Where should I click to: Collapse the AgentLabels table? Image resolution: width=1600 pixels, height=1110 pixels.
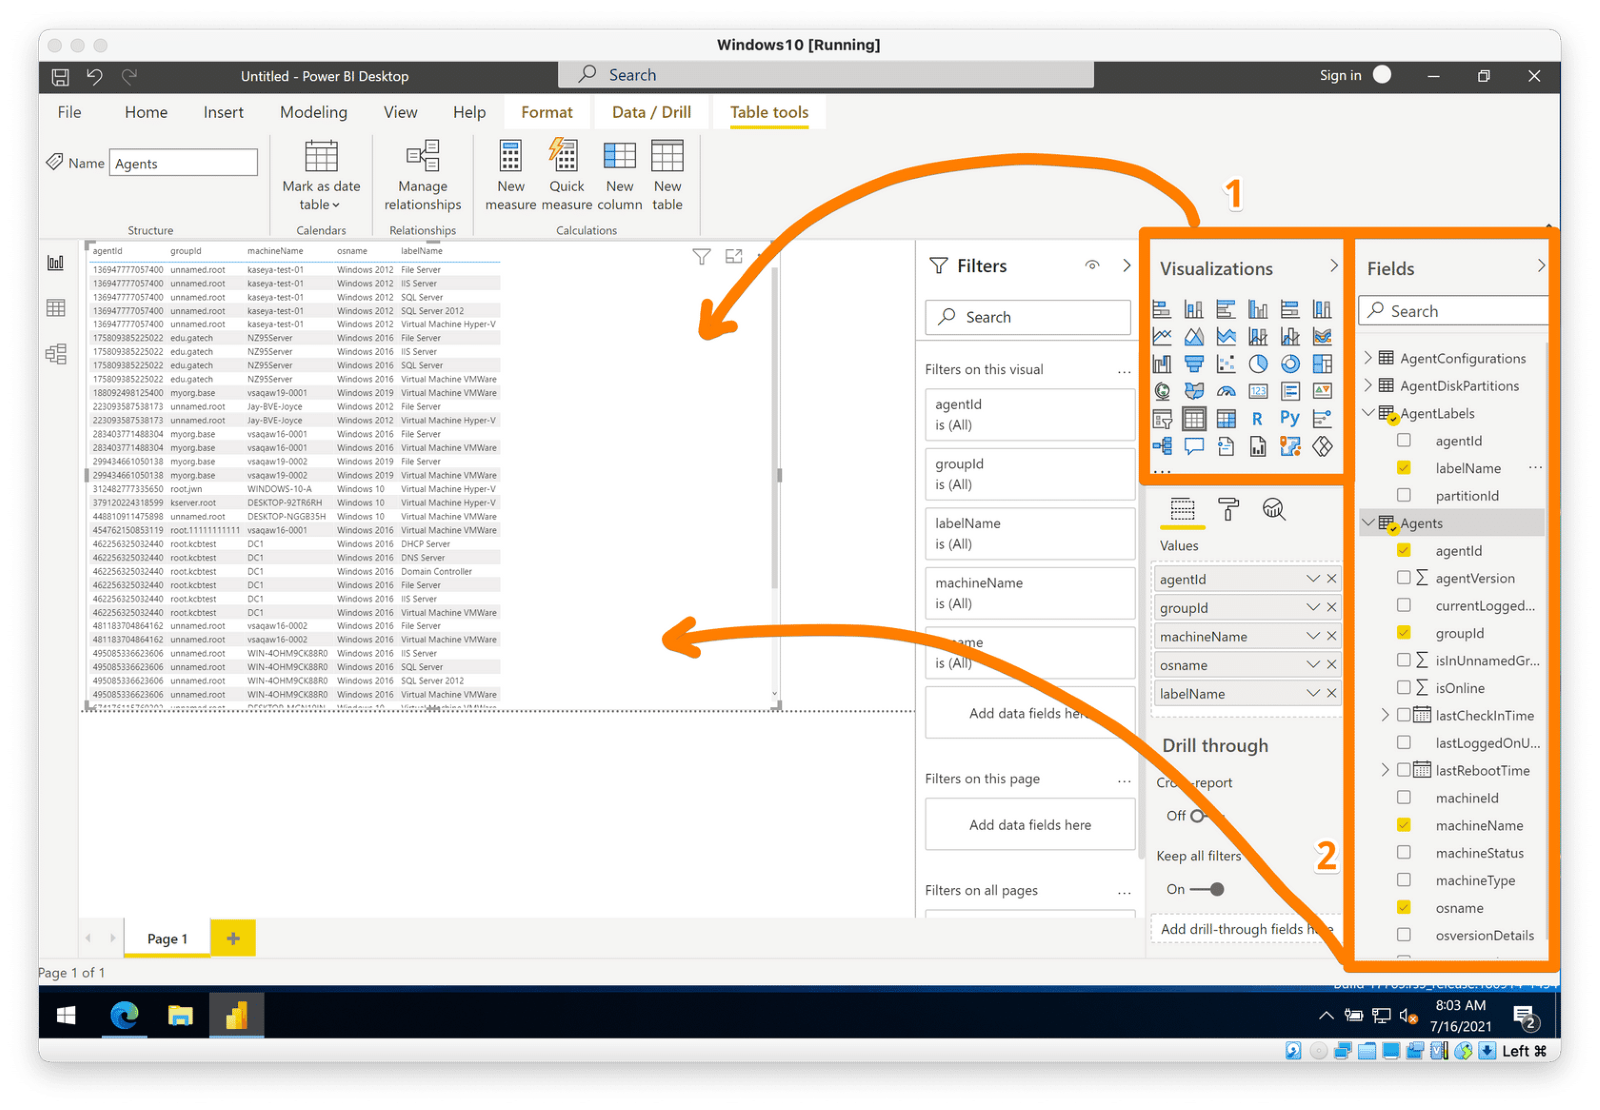[1369, 412]
